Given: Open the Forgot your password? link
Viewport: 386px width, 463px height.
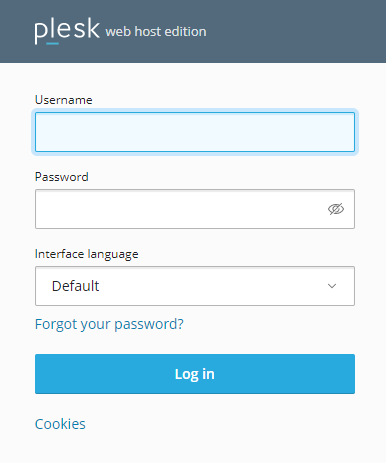Looking at the screenshot, I should pyautogui.click(x=109, y=324).
